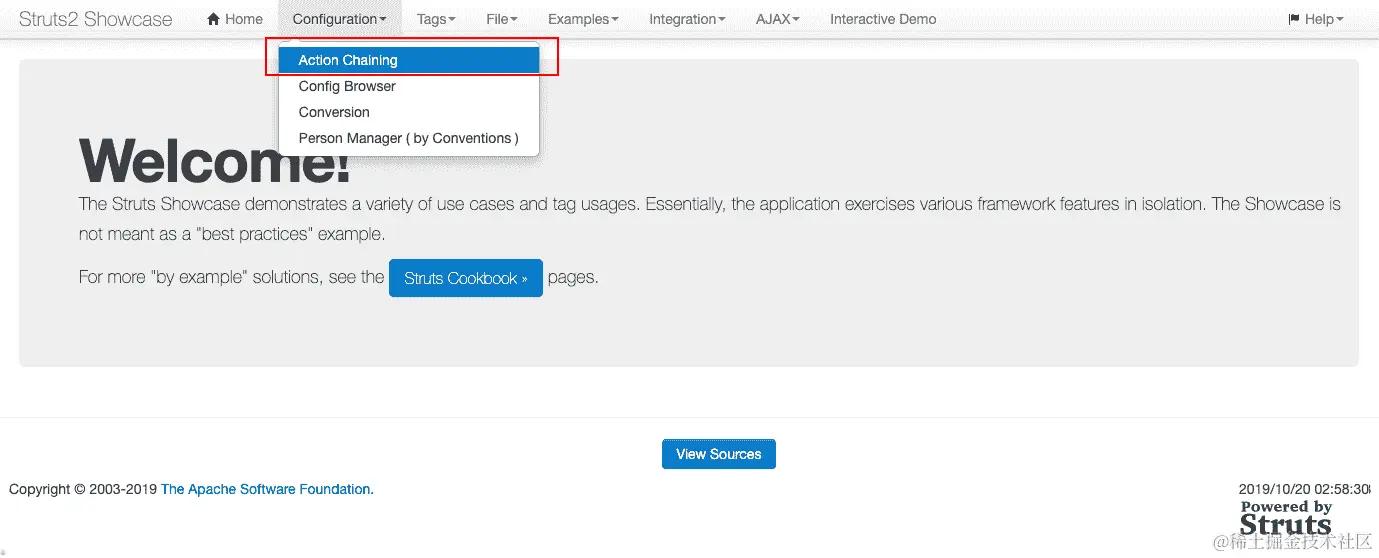Open the Integration dropdown
Screen dimensions: 1379x558
point(687,19)
